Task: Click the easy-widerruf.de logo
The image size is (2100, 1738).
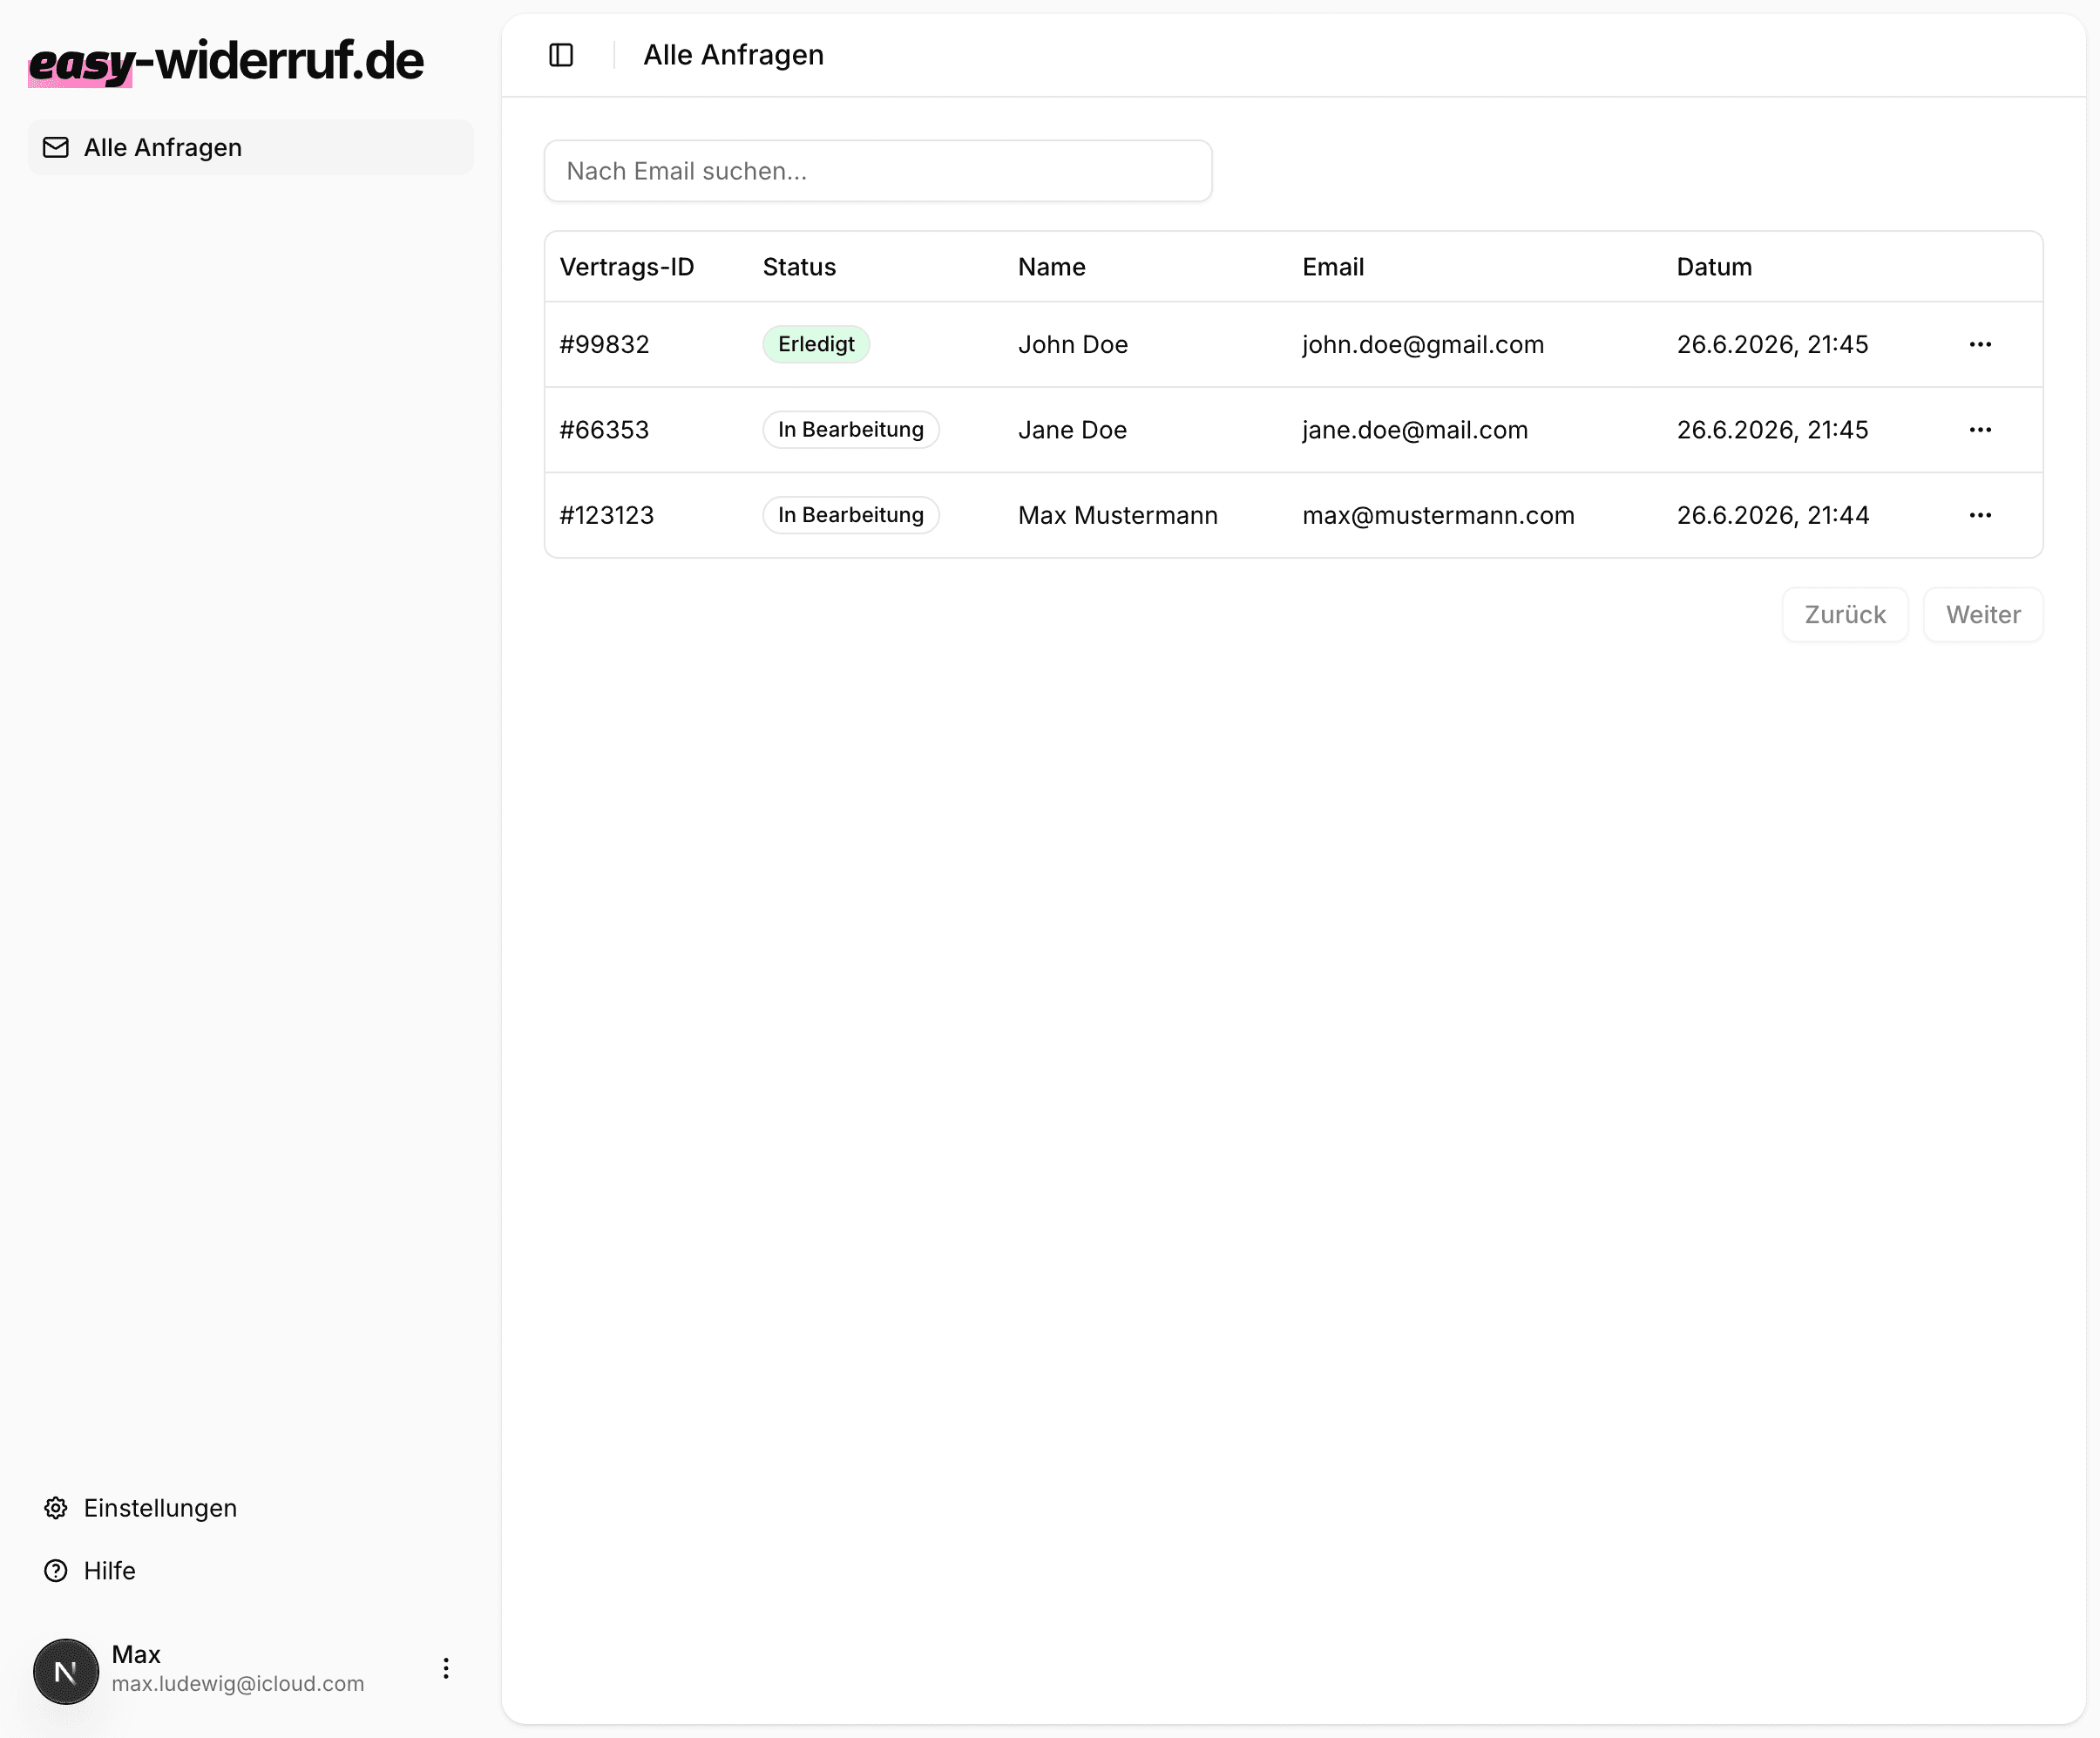Action: click(x=226, y=62)
